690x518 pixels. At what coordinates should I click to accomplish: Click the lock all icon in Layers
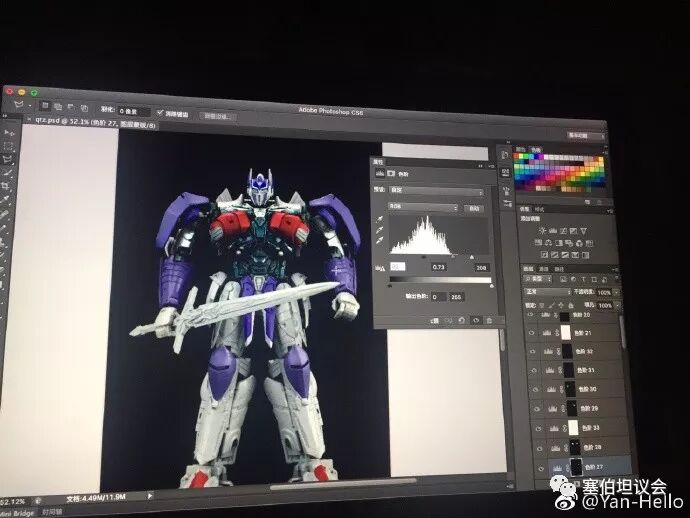click(x=571, y=305)
